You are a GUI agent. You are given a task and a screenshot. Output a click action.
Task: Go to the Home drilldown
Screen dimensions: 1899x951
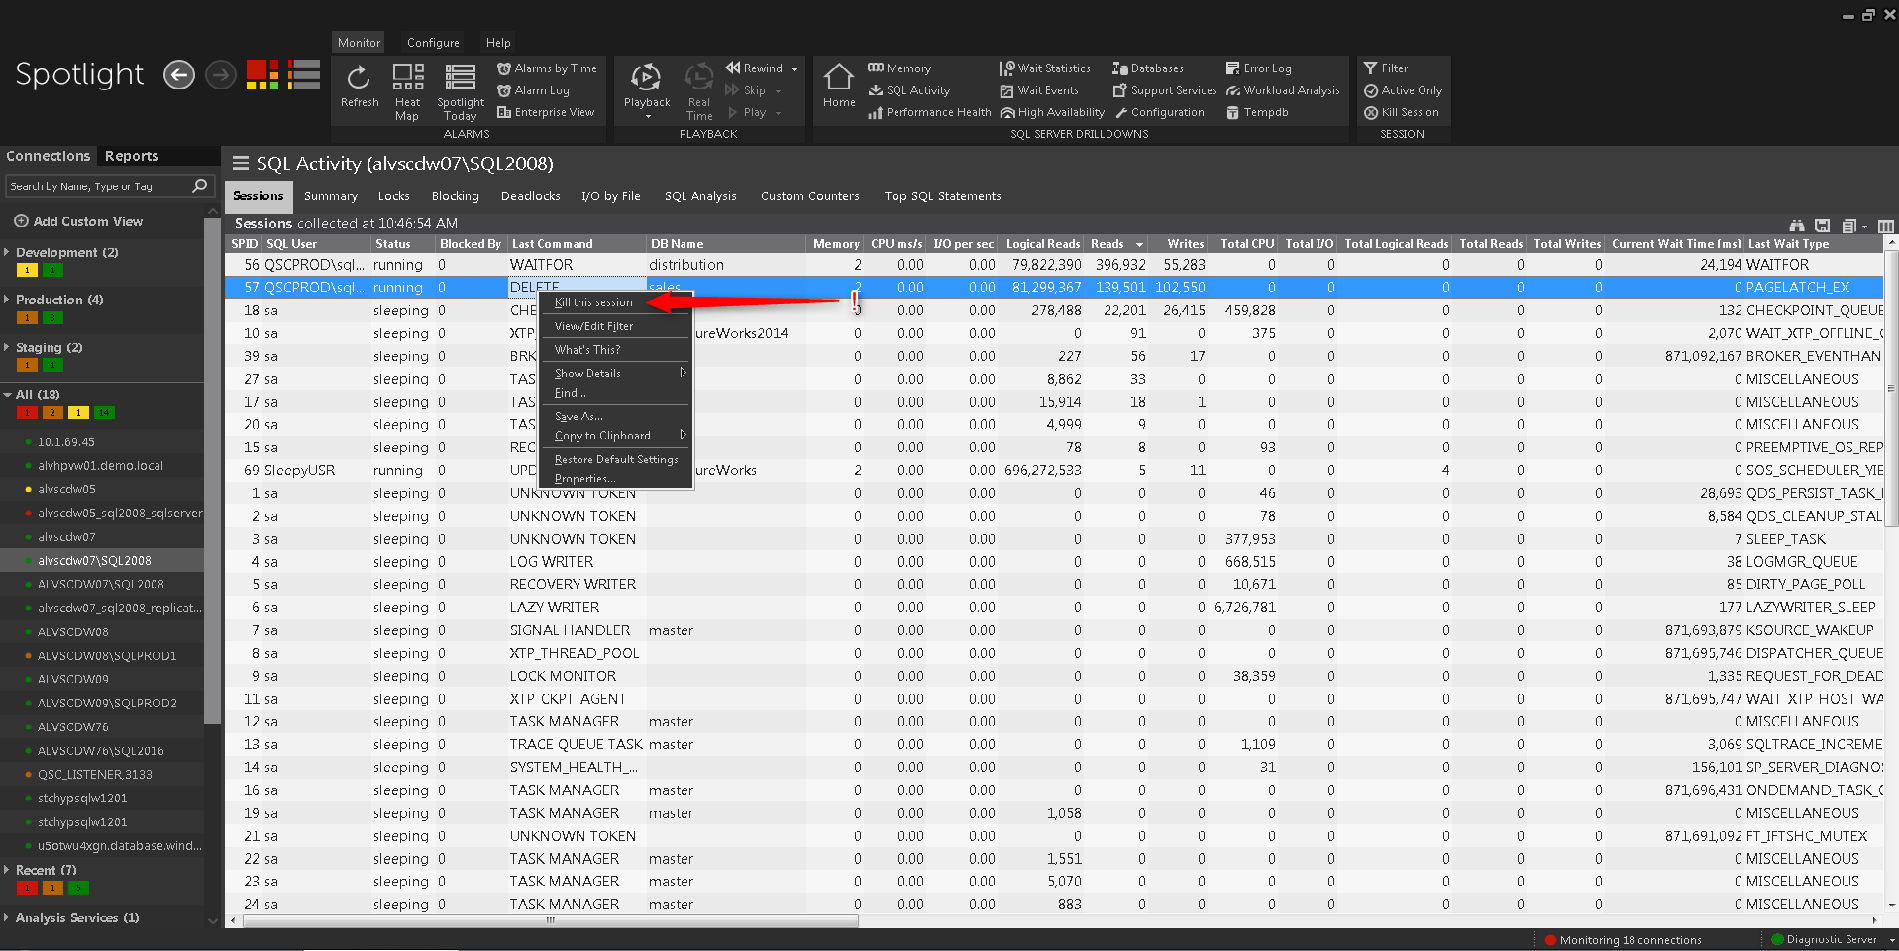pos(838,86)
